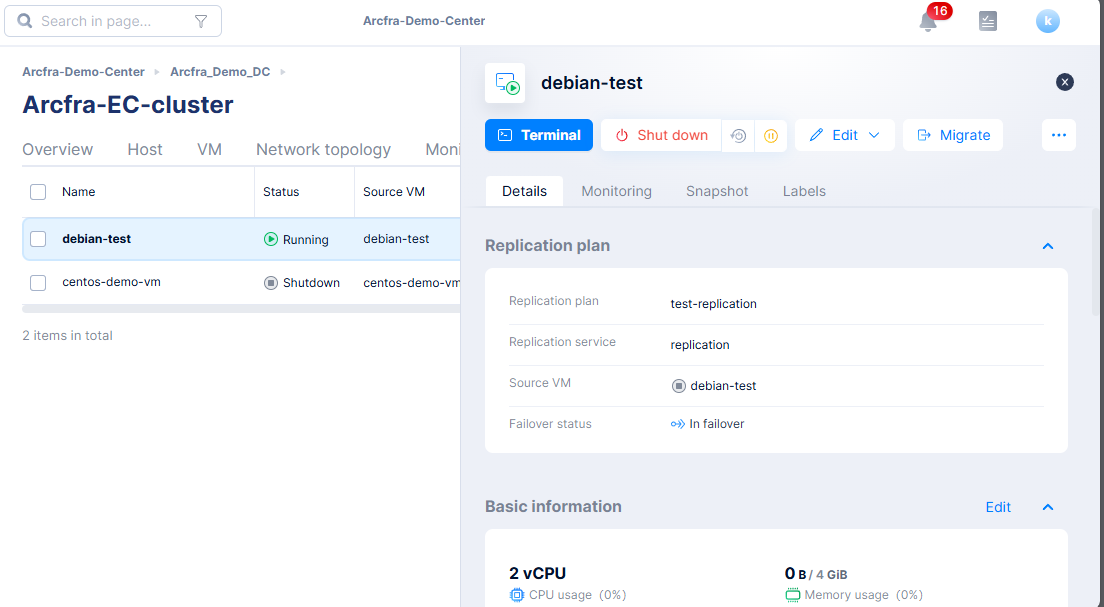This screenshot has width=1104, height=607.
Task: Click the debian-test VM running icon
Action: click(x=505, y=83)
